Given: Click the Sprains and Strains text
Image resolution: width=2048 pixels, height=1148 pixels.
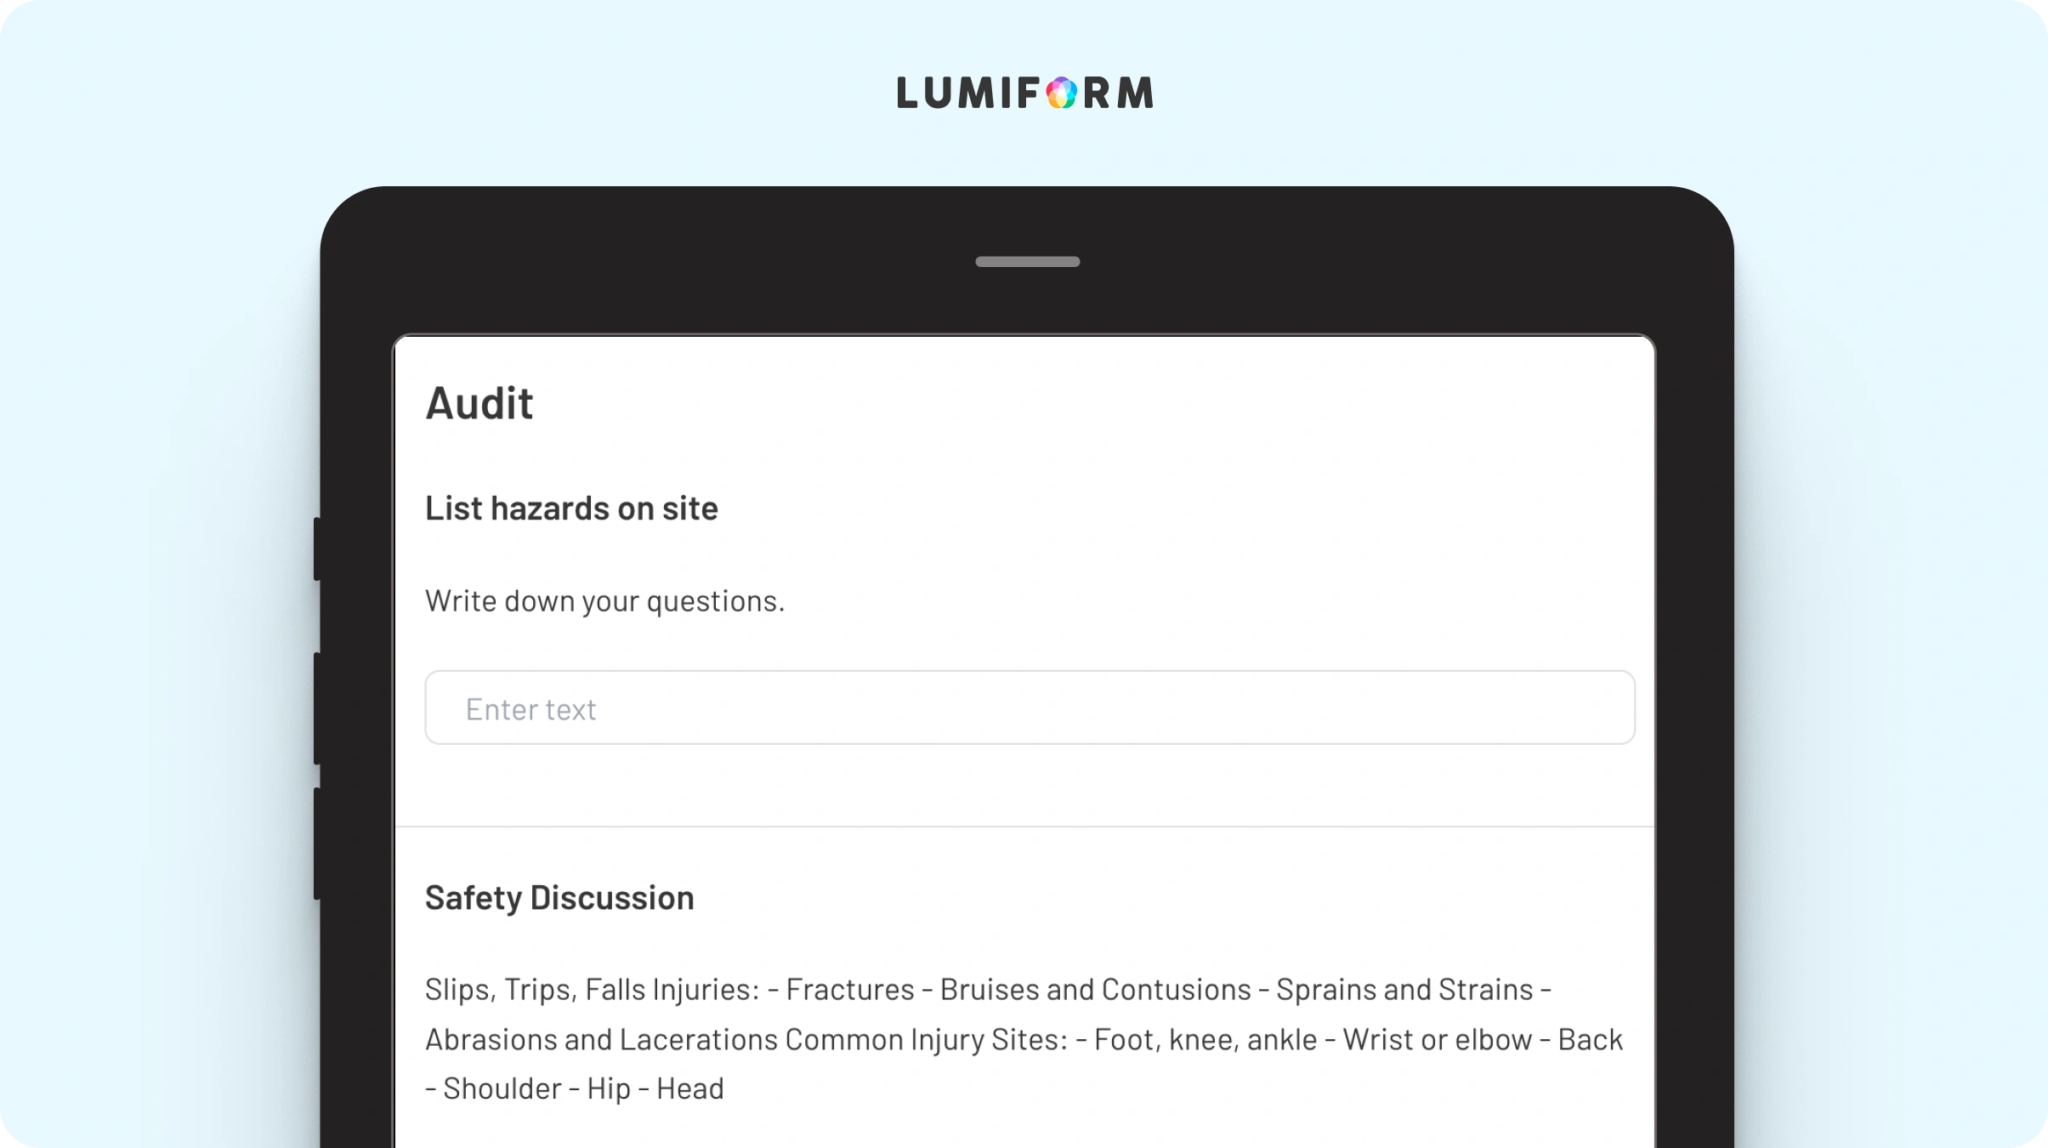Looking at the screenshot, I should (1405, 989).
